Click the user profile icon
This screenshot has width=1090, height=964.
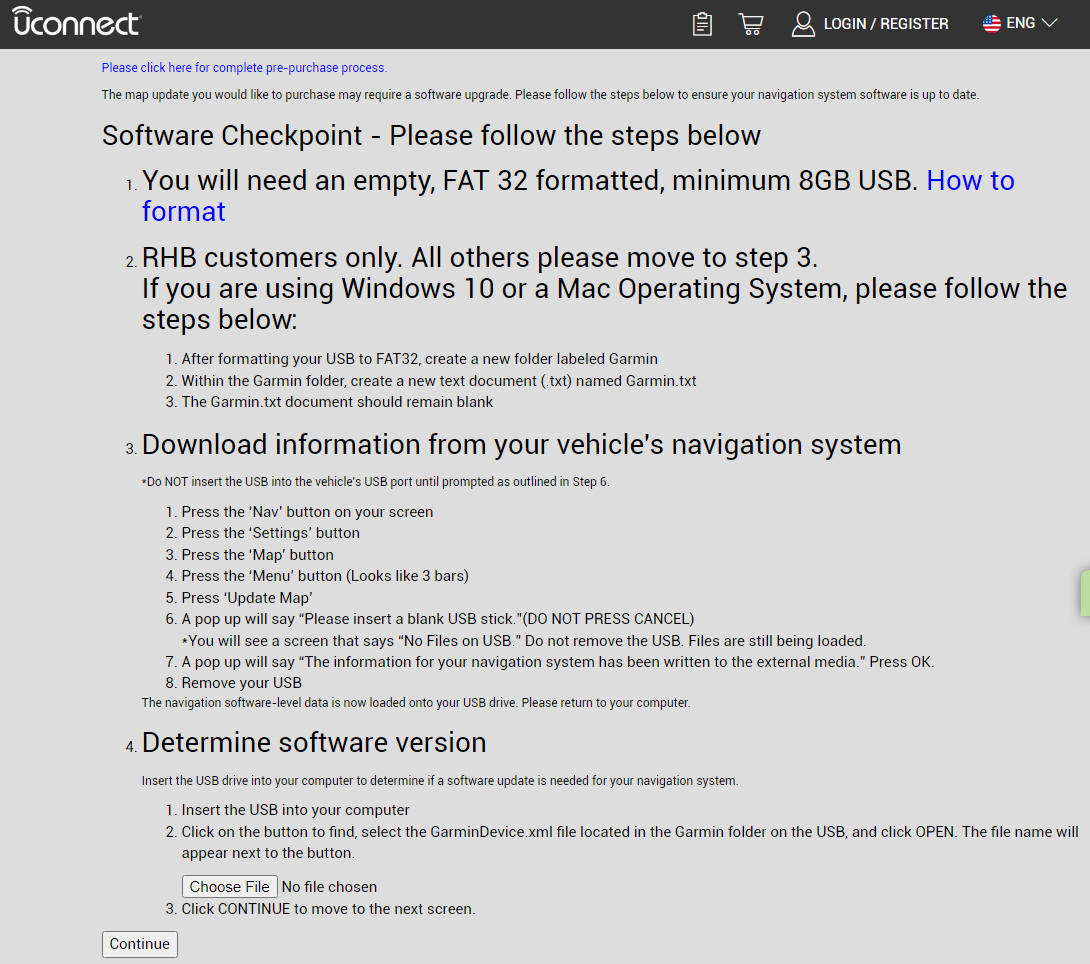803,24
